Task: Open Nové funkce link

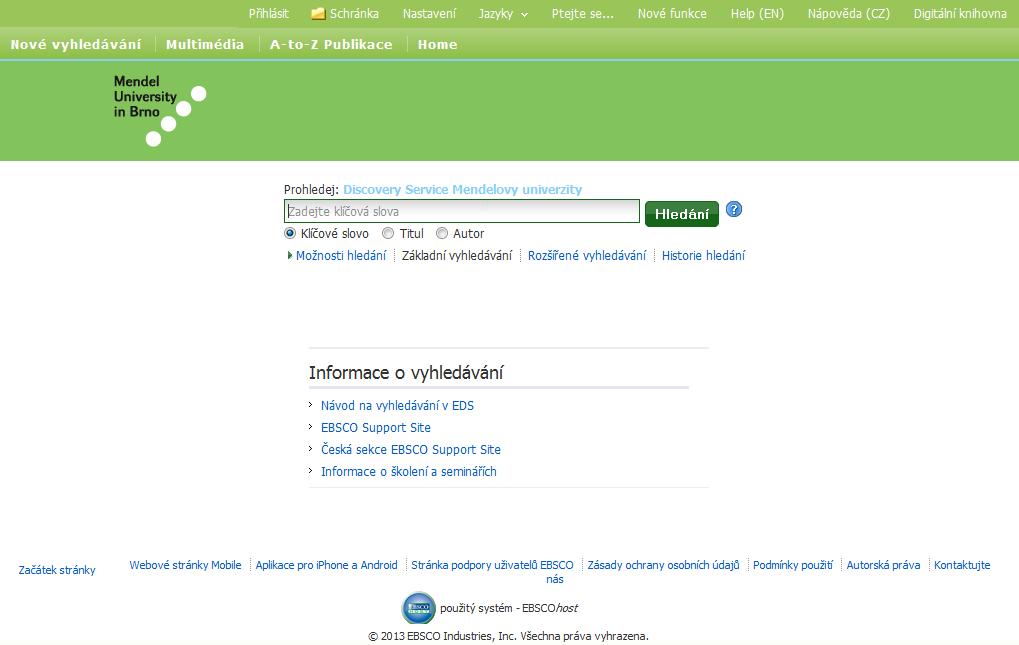Action: click(x=672, y=14)
